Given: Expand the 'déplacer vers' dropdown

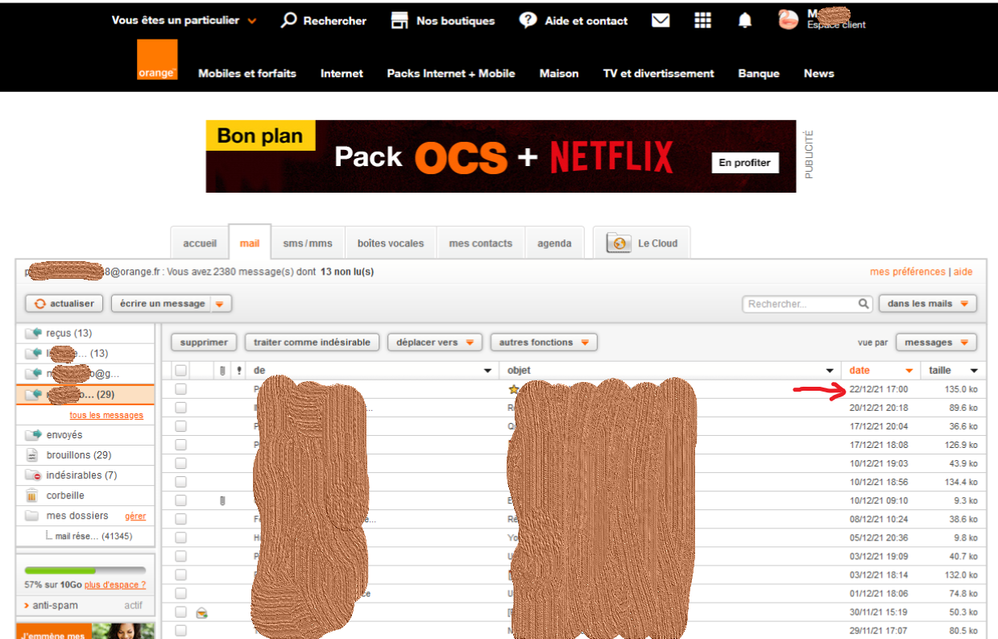Looking at the screenshot, I should [x=435, y=342].
